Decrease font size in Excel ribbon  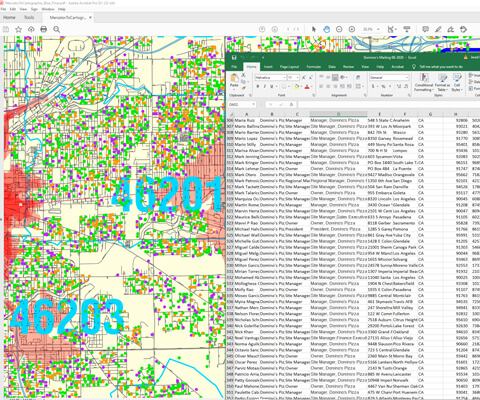[x=310, y=77]
